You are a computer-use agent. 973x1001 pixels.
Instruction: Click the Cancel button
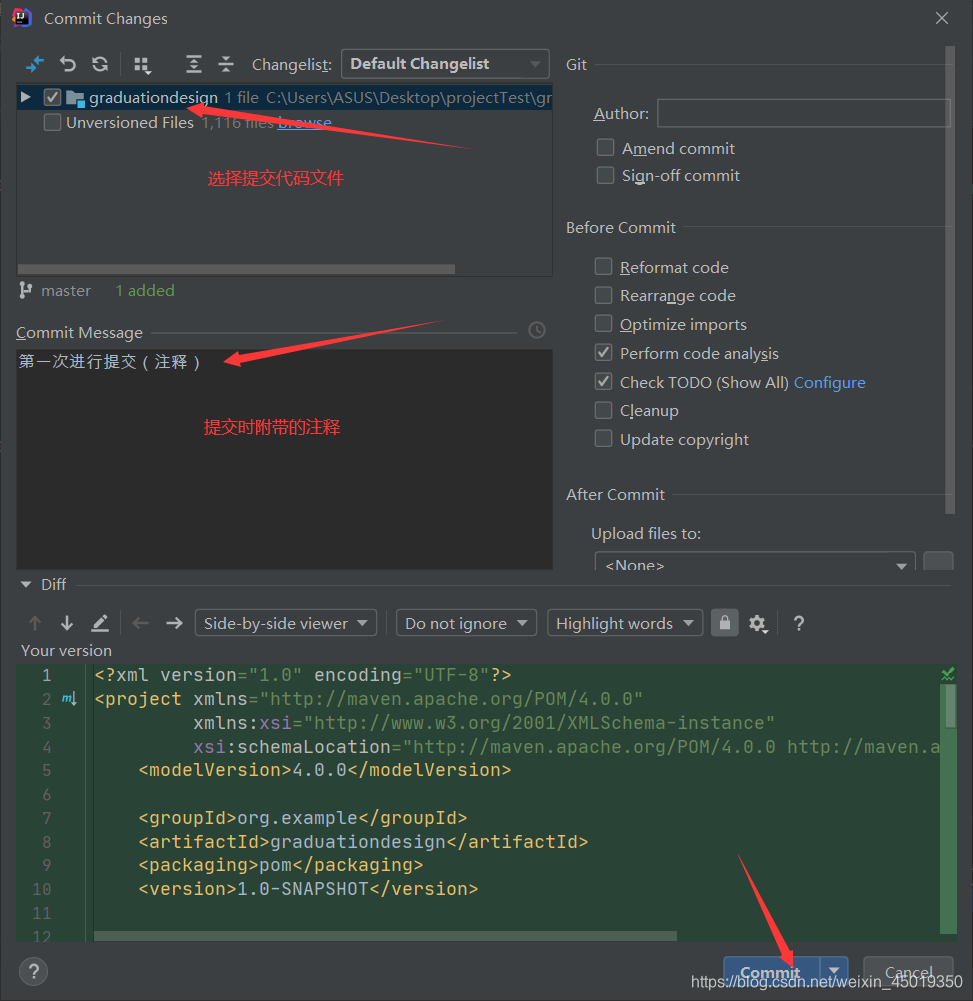(x=908, y=971)
